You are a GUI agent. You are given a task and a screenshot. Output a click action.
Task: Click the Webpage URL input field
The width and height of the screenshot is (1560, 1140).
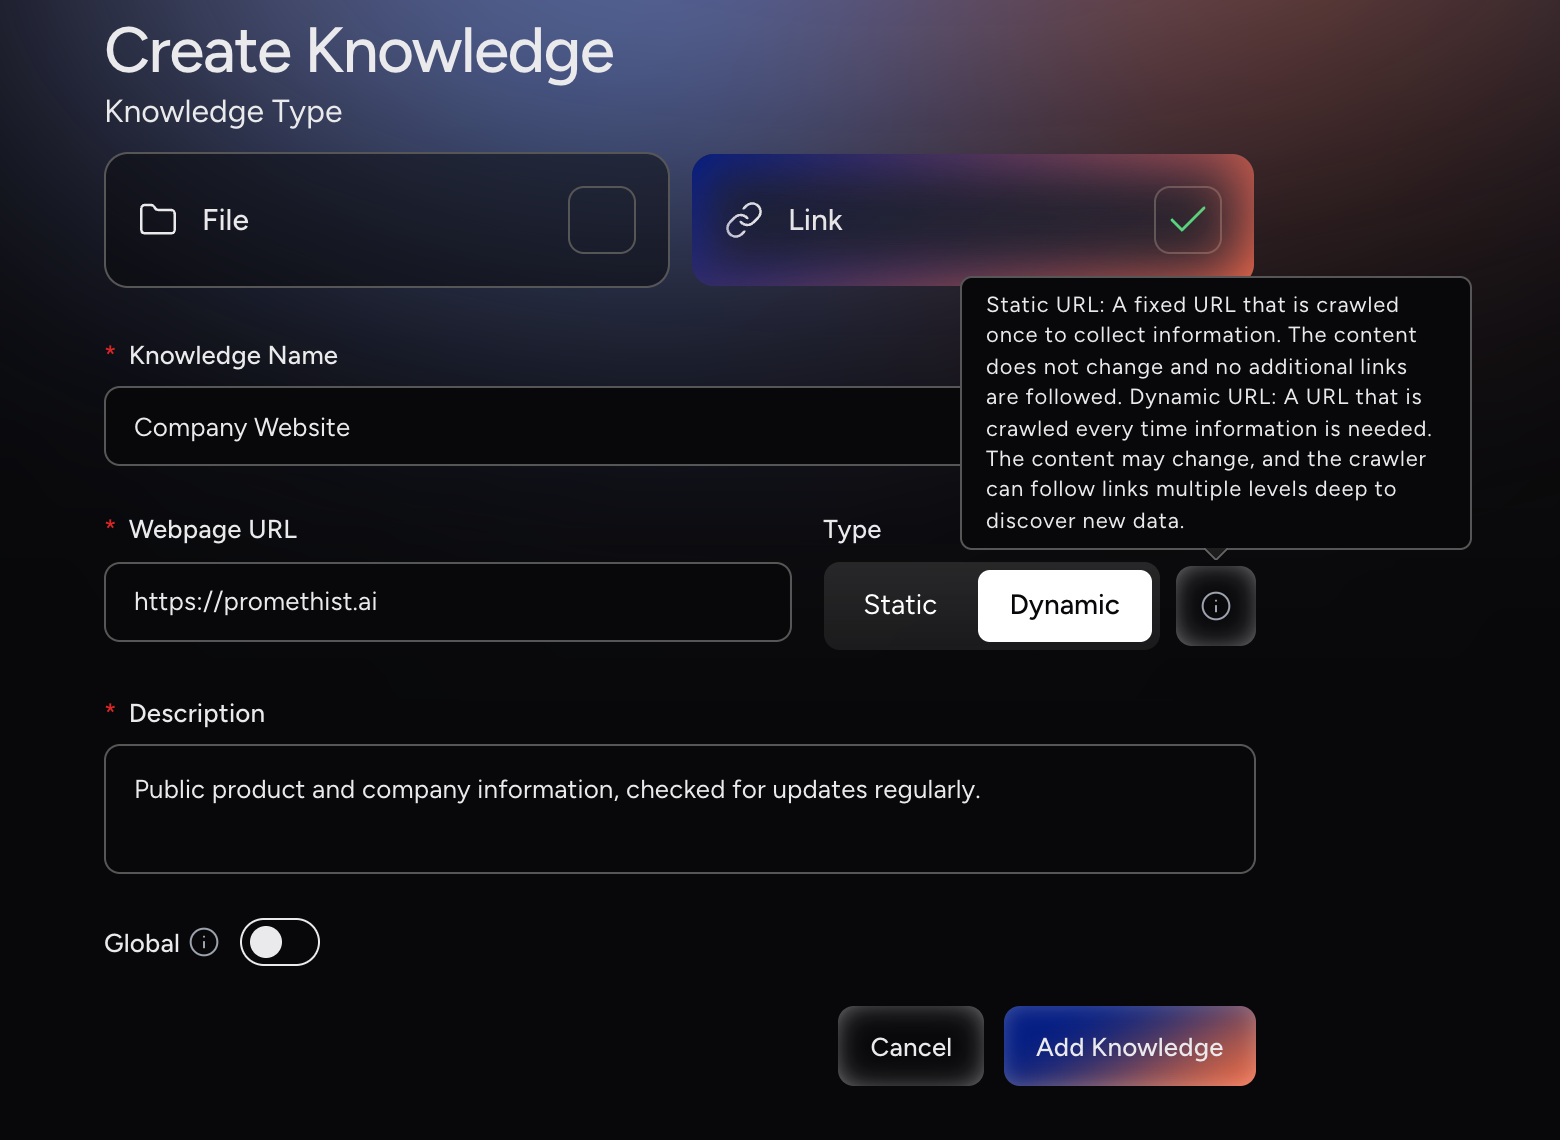click(x=448, y=602)
